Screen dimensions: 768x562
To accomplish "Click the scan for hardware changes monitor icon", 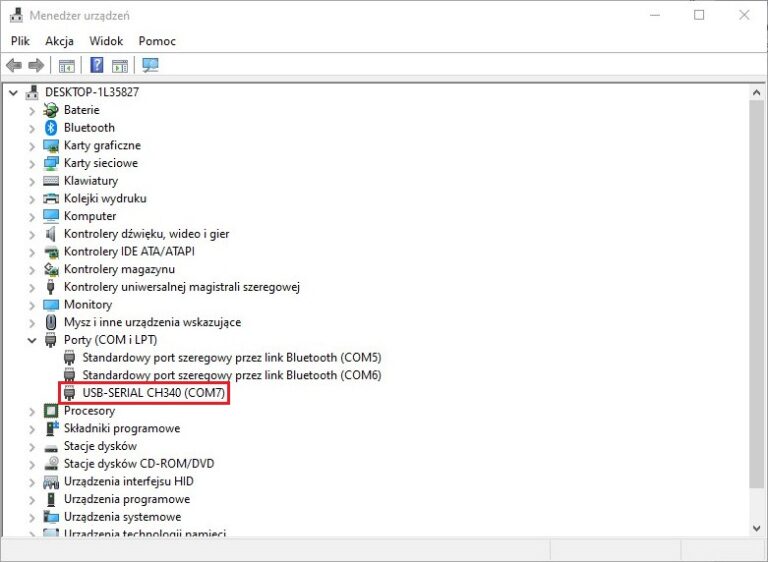I will 150,66.
